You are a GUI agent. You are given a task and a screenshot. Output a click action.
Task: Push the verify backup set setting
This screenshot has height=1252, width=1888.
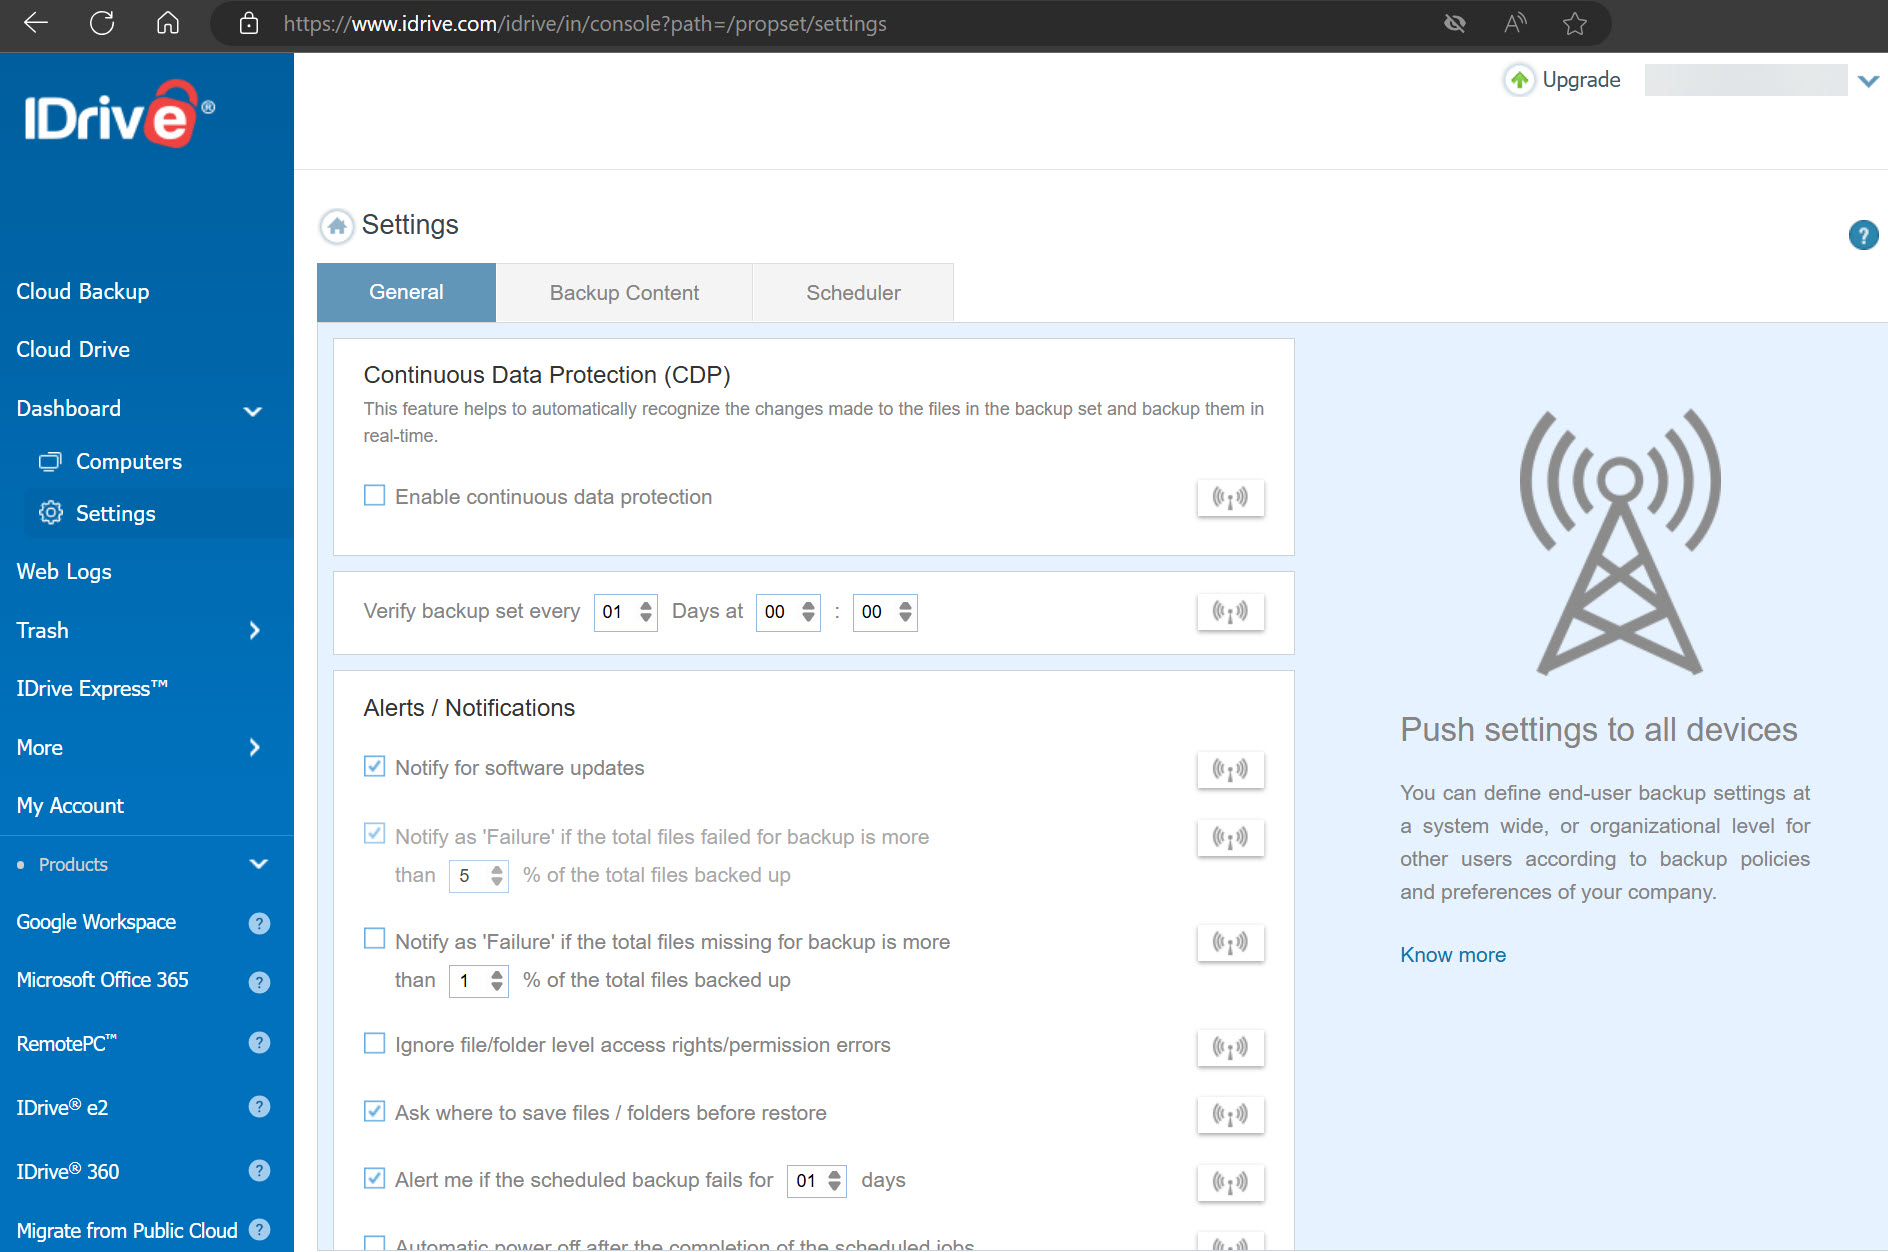(x=1230, y=611)
